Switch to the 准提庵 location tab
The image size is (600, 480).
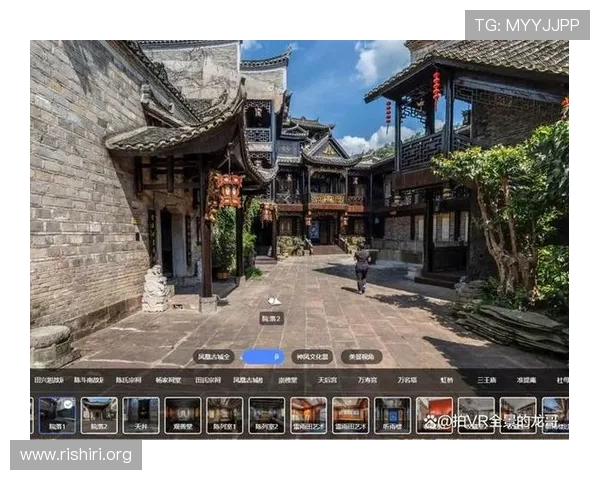pos(527,380)
